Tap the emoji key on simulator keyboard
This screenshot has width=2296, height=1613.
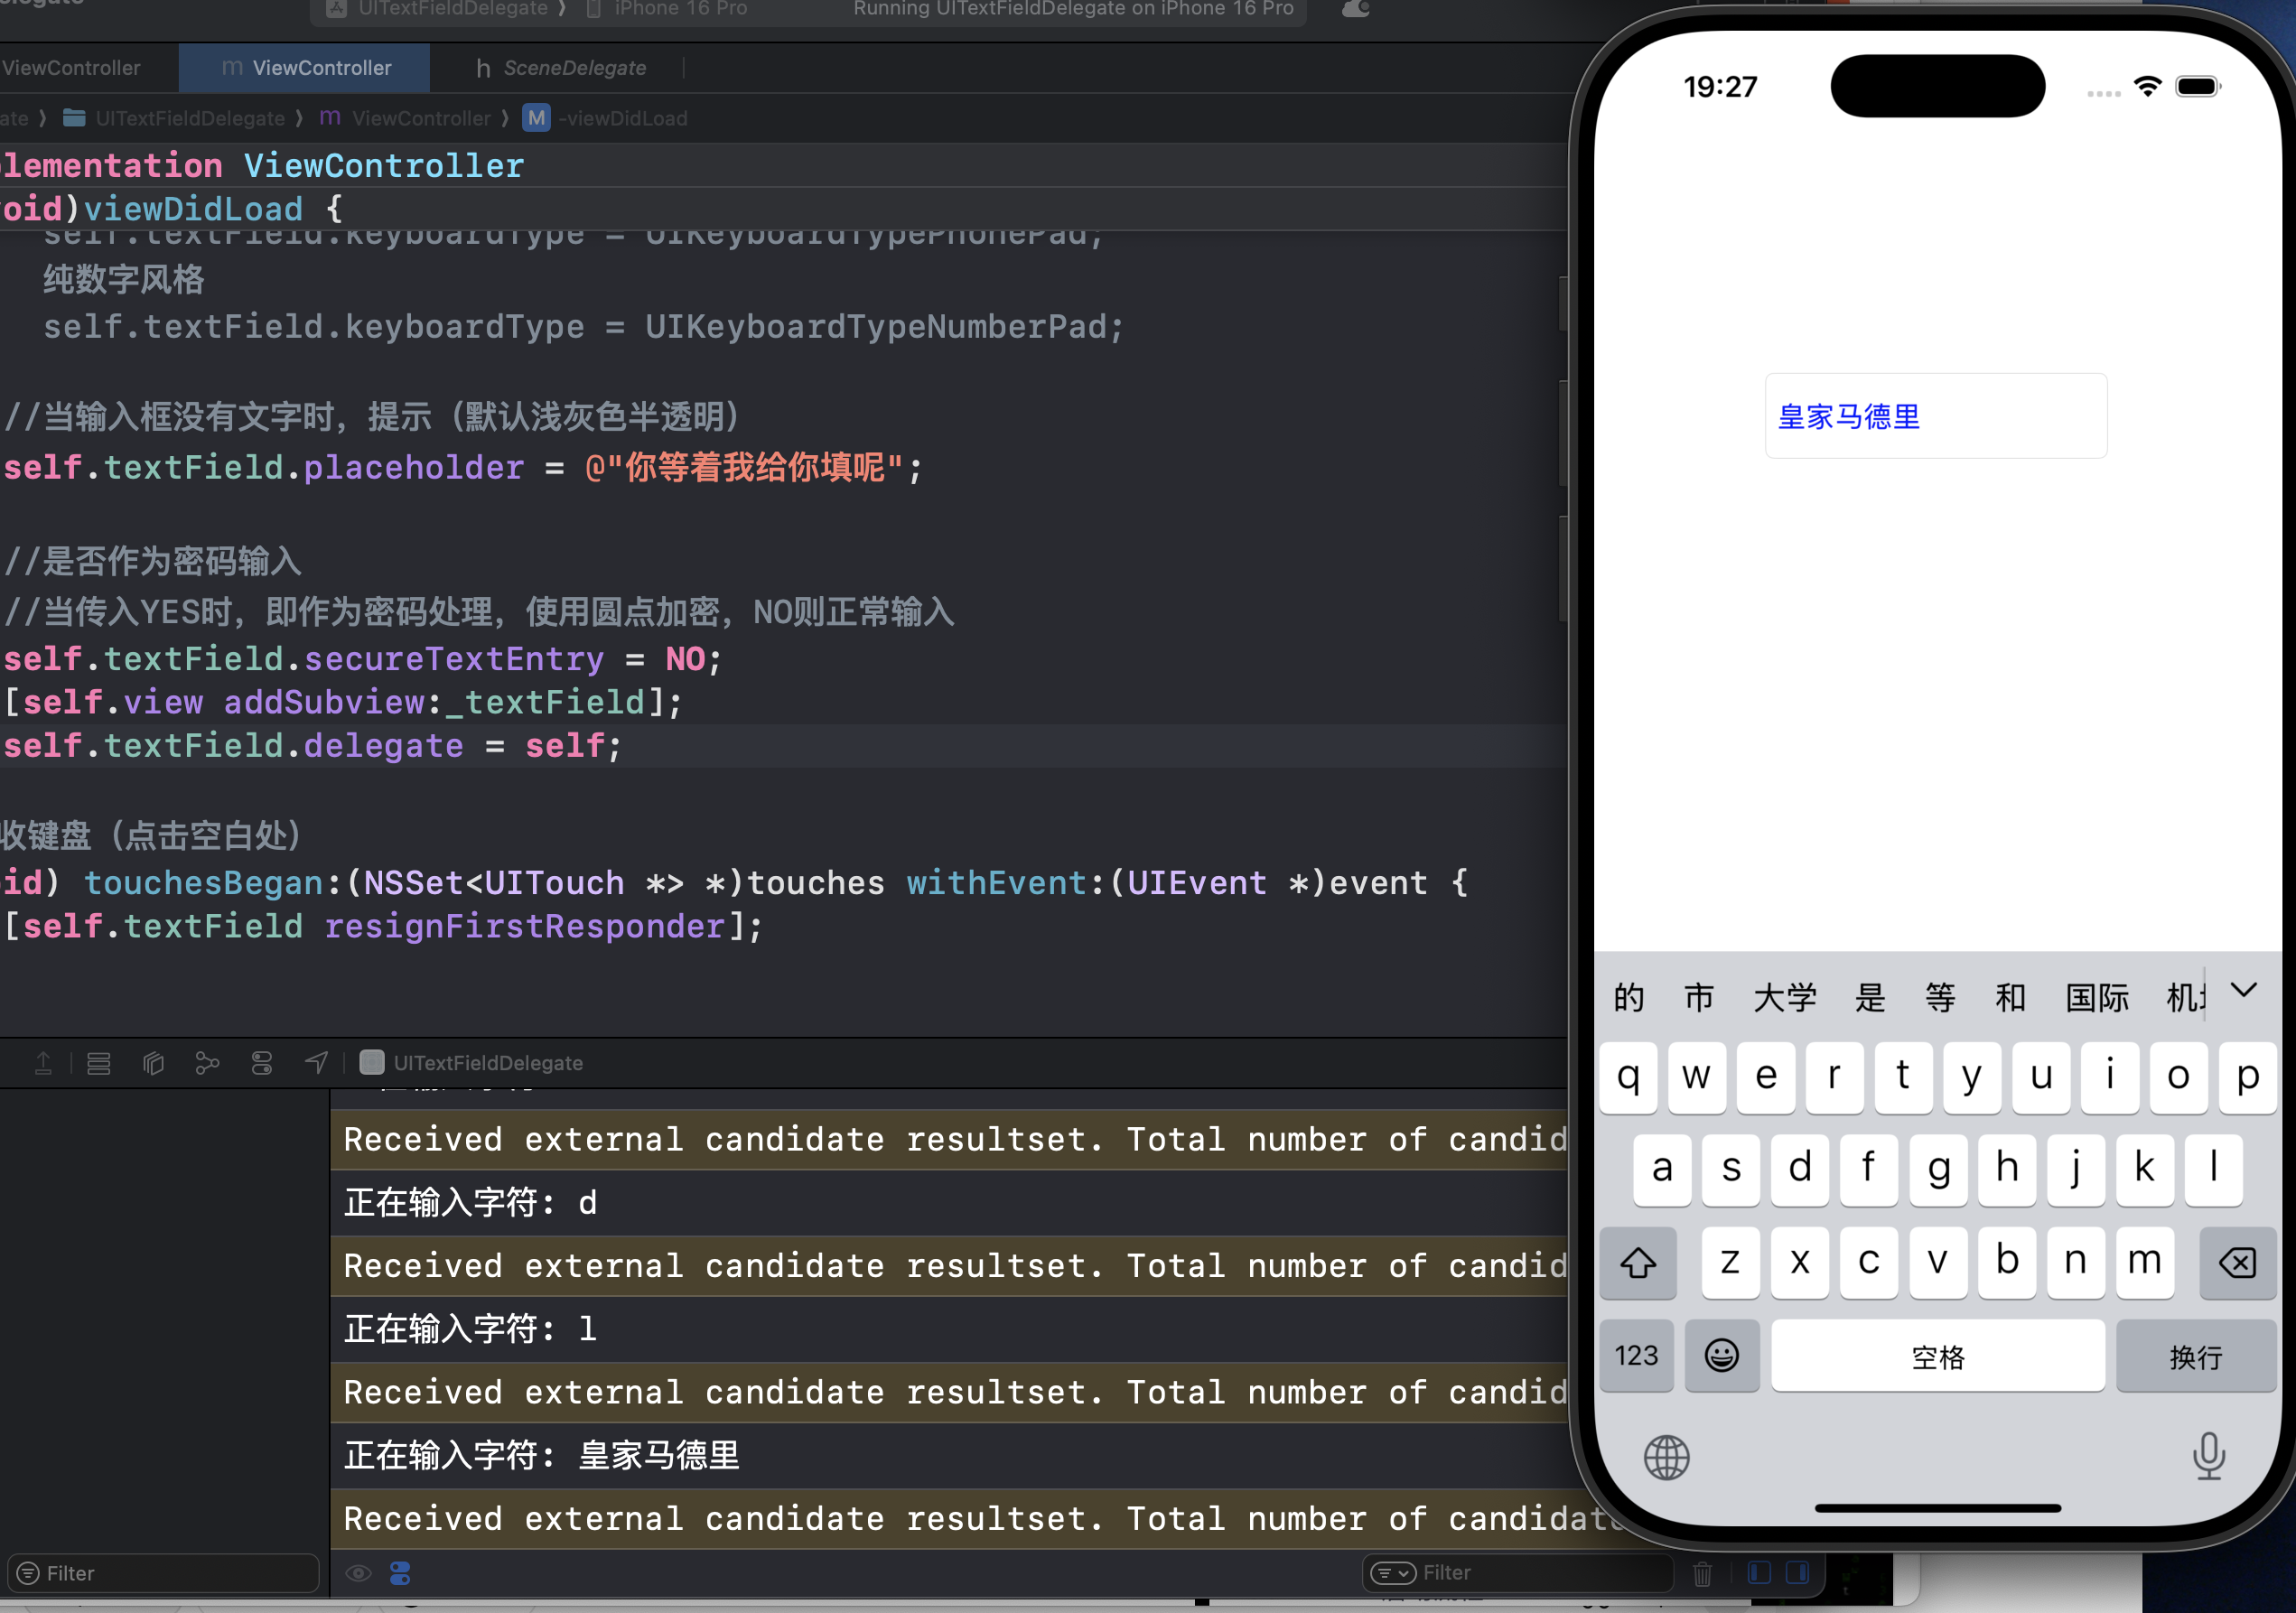tap(1721, 1356)
